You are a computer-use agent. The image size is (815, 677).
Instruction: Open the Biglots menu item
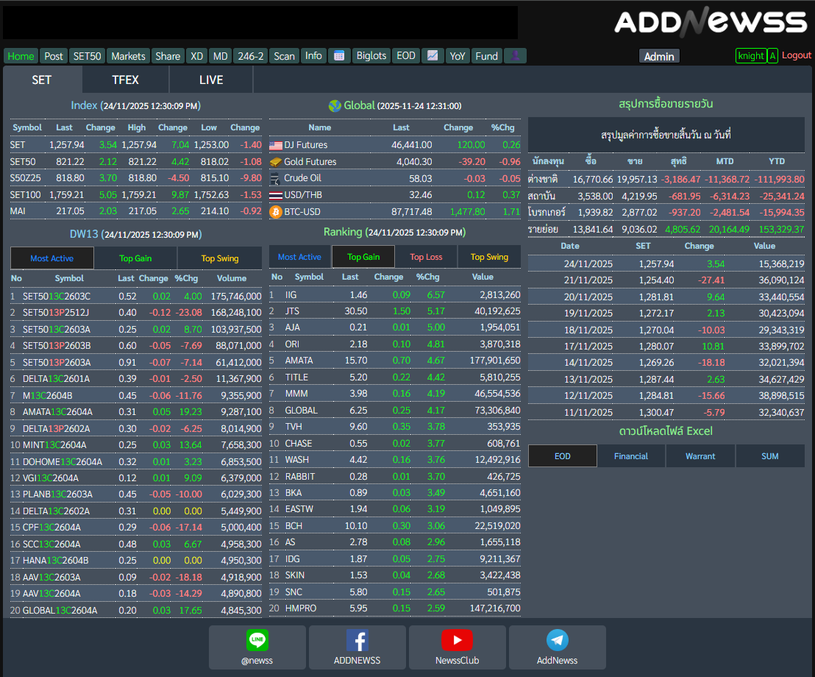pyautogui.click(x=371, y=56)
